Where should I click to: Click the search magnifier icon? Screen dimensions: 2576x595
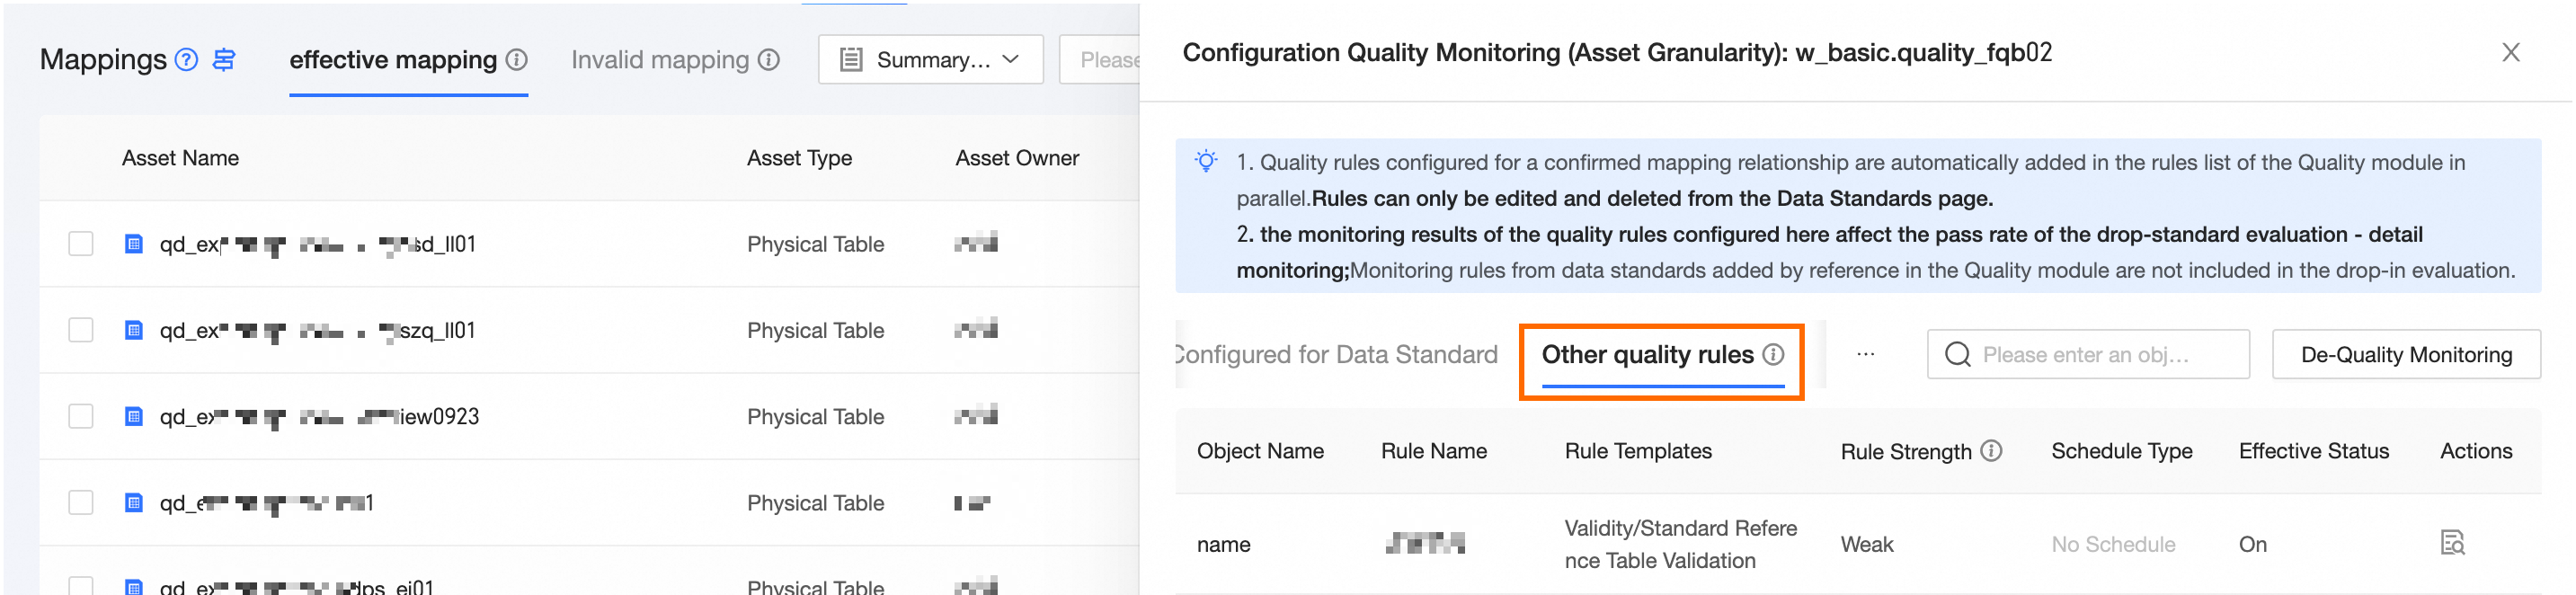pyautogui.click(x=1957, y=354)
